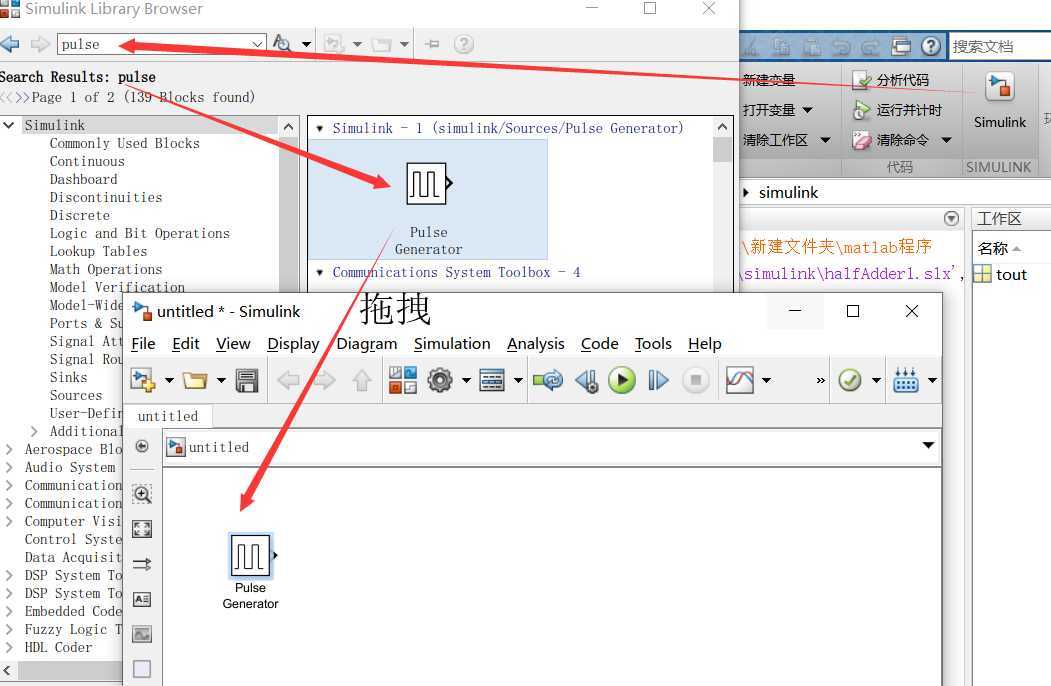Screen dimensions: 1051x686
Task: Open the 清除命令 dropdown arrow
Action: tap(946, 140)
